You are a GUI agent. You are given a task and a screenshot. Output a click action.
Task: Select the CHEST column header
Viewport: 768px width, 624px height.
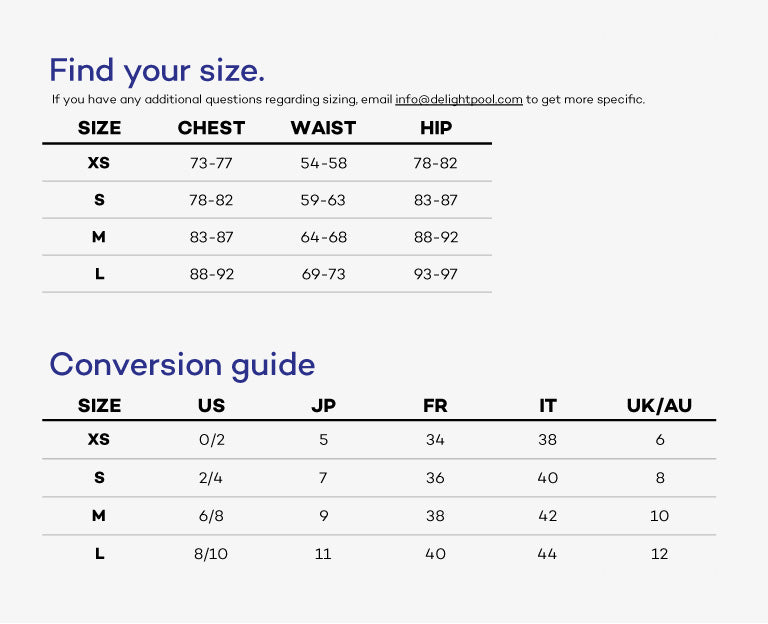click(211, 128)
